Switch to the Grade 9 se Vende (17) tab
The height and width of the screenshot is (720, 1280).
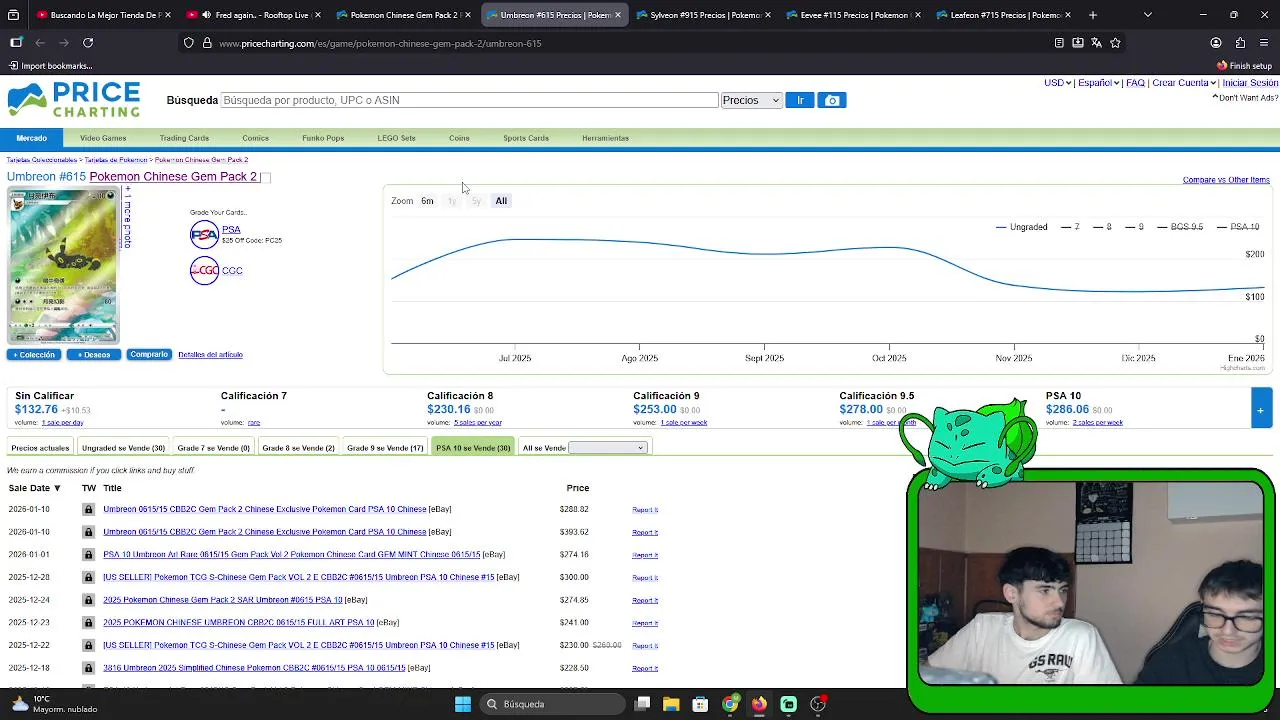point(385,448)
